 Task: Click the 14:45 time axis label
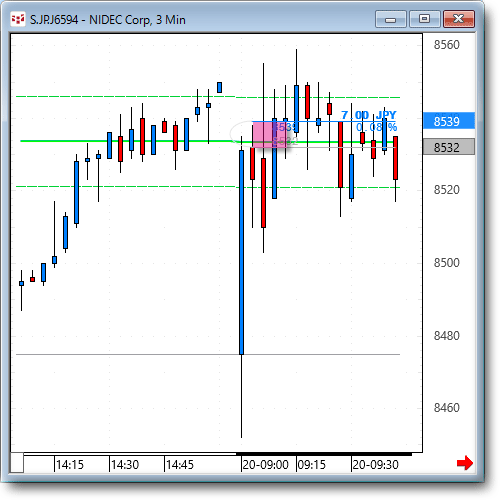coord(180,465)
